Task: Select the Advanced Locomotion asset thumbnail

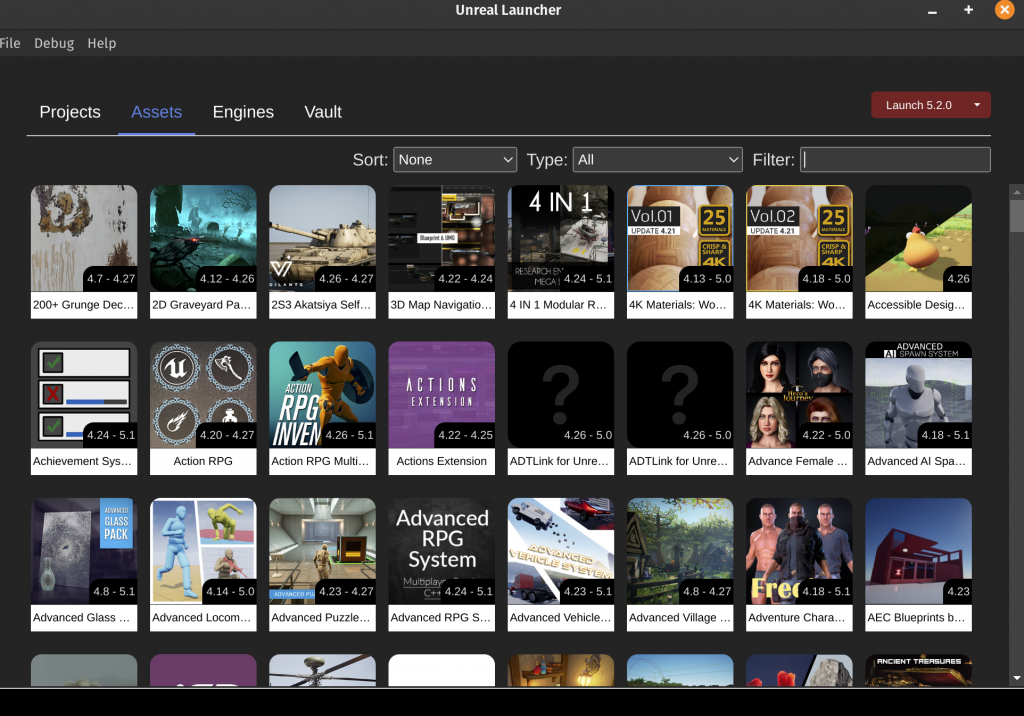Action: coord(203,551)
